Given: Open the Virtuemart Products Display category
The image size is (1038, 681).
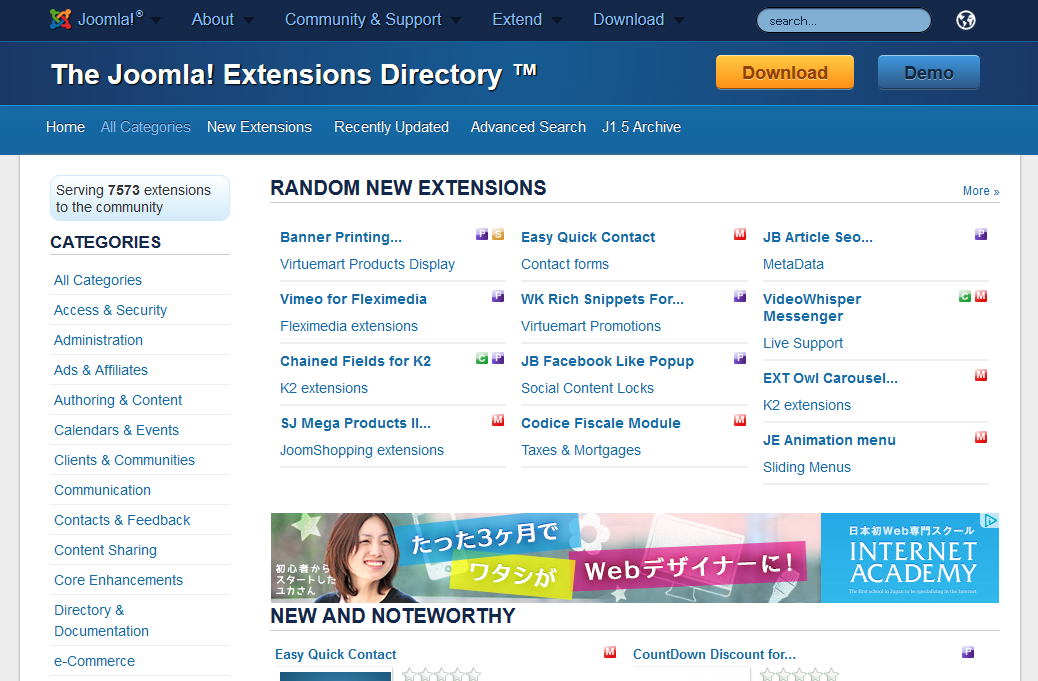Looking at the screenshot, I should tap(367, 264).
